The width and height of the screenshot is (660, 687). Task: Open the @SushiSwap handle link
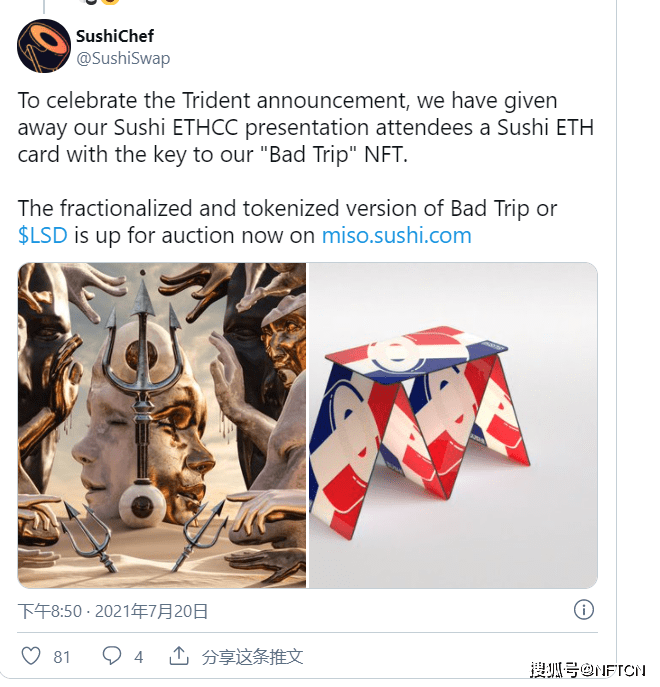[123, 58]
